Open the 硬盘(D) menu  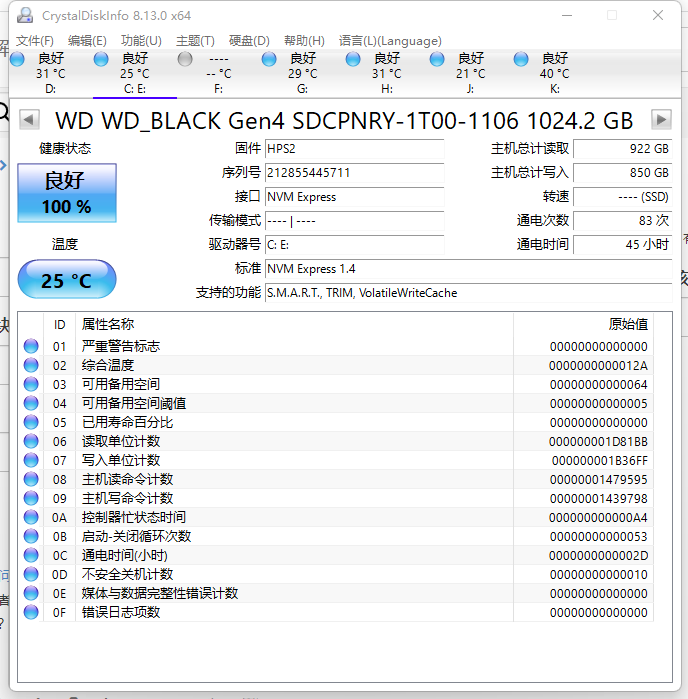249,41
